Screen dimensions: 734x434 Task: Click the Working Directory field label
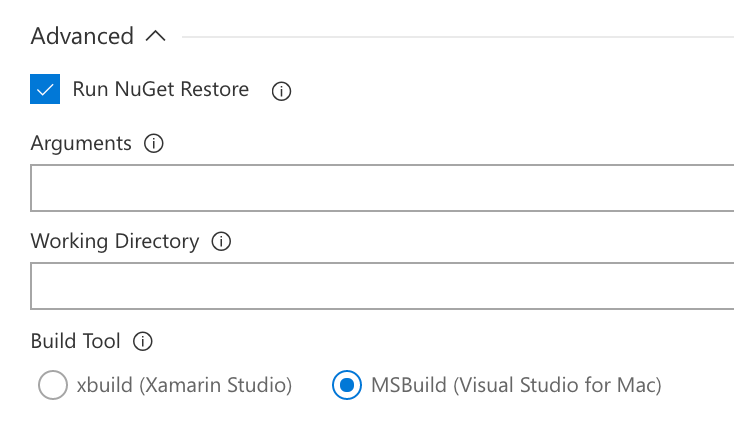click(115, 242)
